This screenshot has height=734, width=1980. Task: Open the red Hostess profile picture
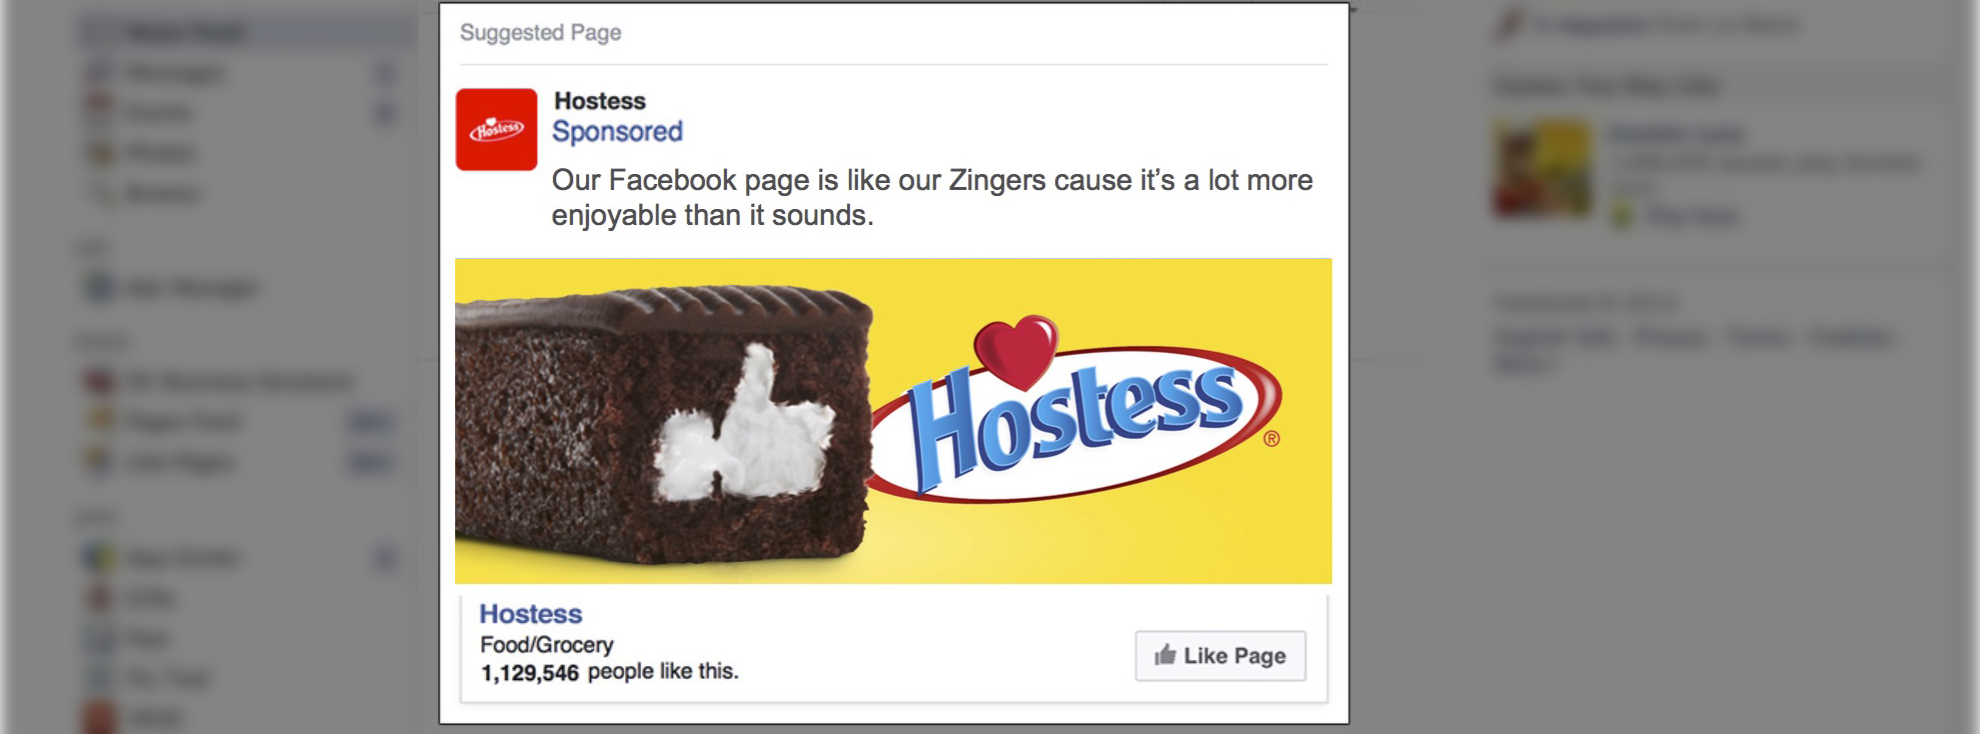point(496,129)
